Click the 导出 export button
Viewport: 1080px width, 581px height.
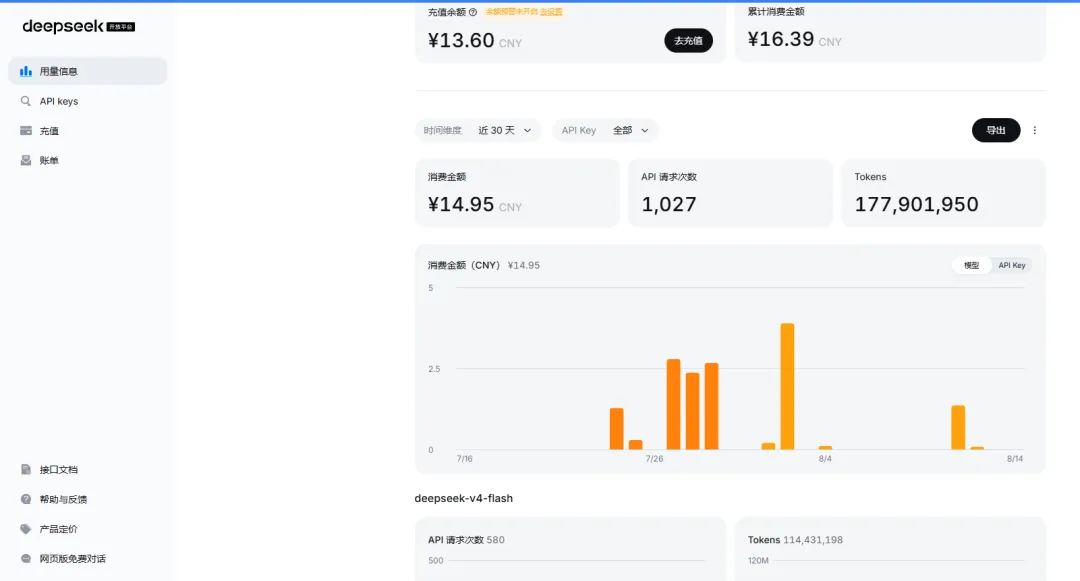click(x=995, y=130)
